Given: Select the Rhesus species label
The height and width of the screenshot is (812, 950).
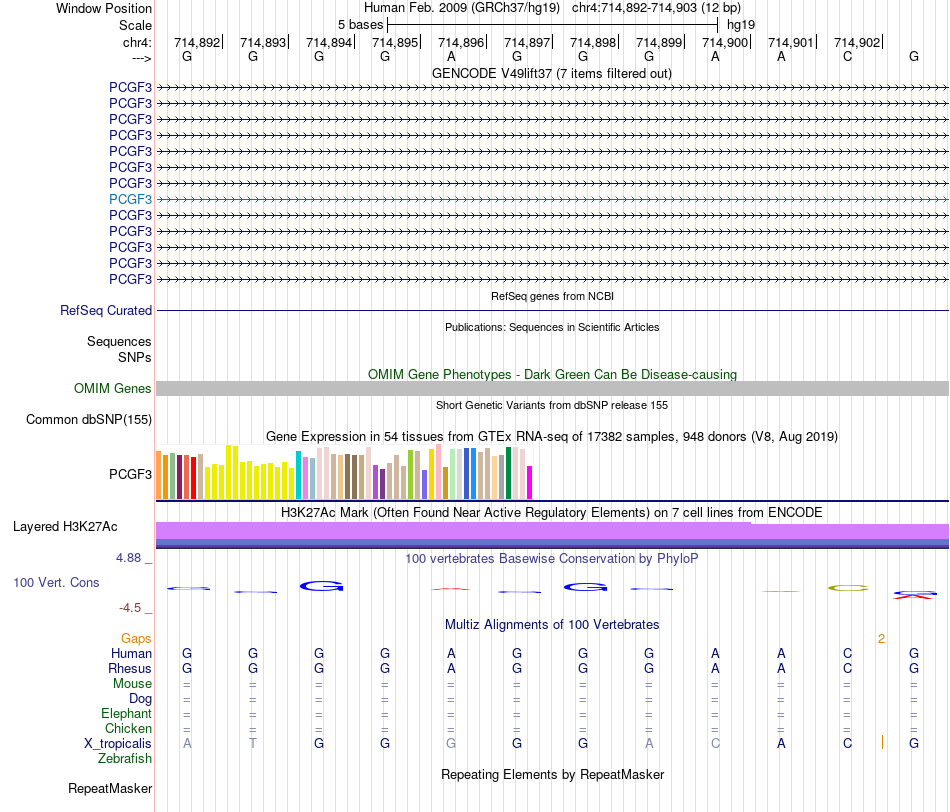Looking at the screenshot, I should pyautogui.click(x=130, y=668).
